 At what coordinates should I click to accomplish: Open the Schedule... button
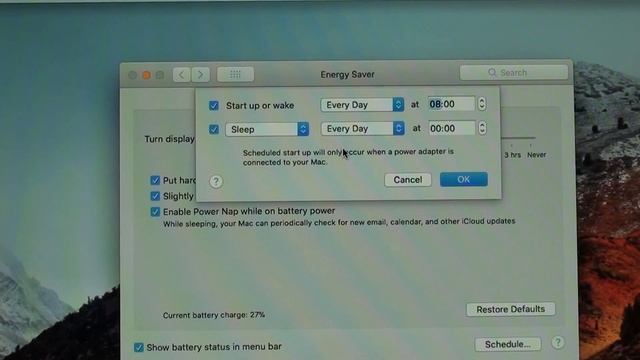pyautogui.click(x=508, y=344)
